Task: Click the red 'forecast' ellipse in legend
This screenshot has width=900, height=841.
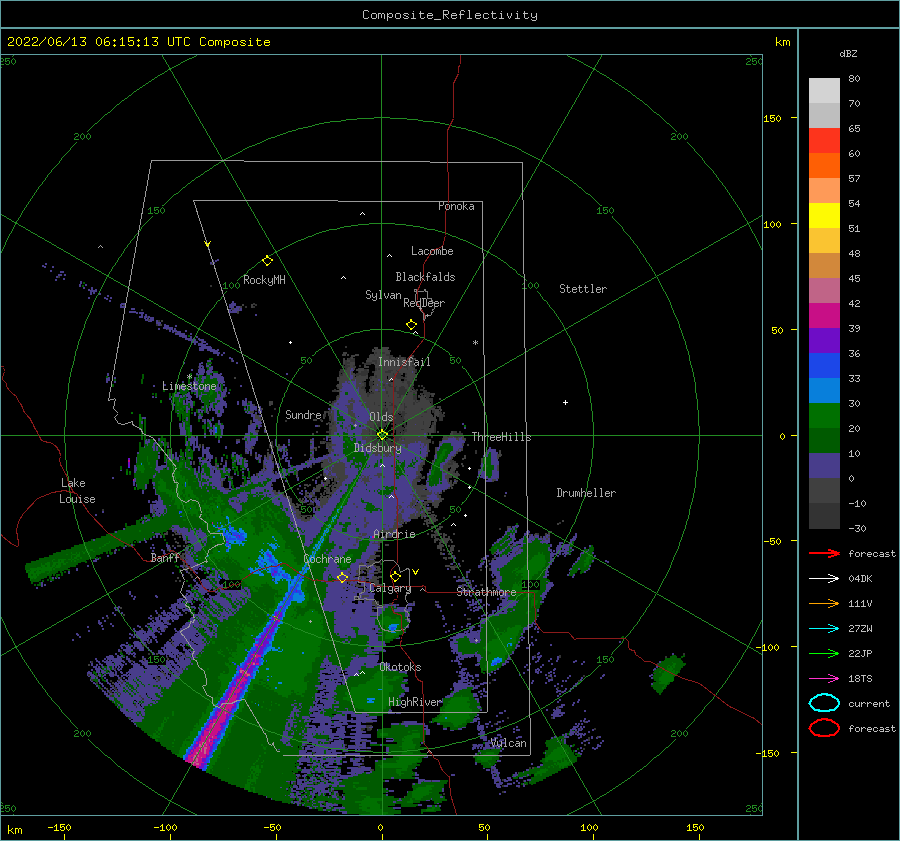Action: click(824, 728)
